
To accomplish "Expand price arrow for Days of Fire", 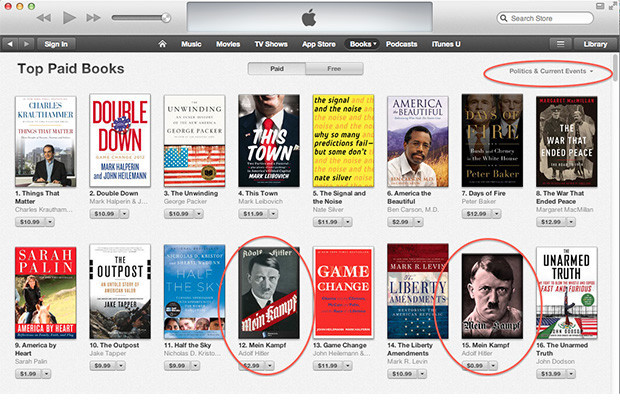I will click(x=497, y=214).
